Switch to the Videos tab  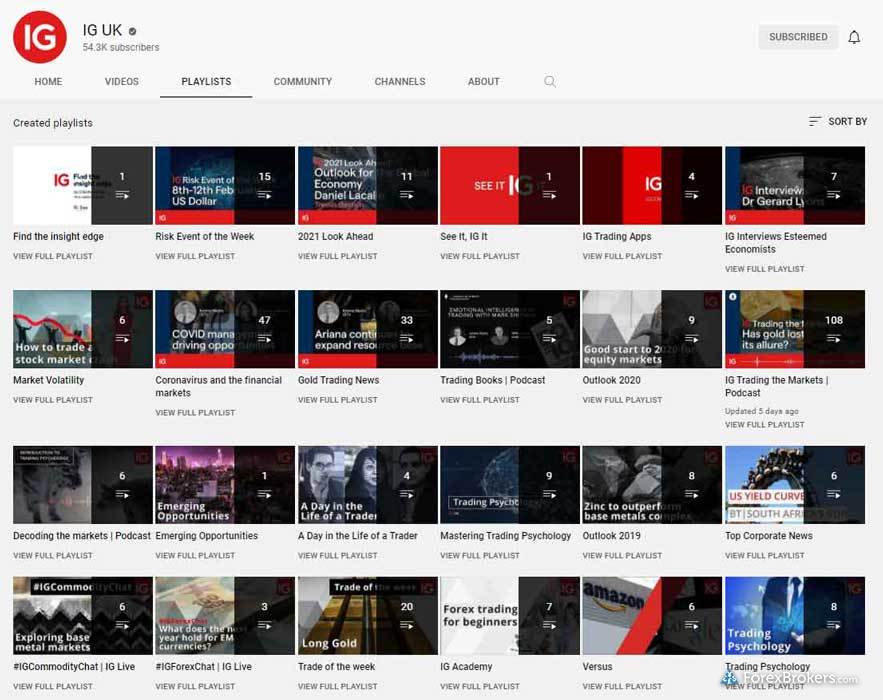pyautogui.click(x=122, y=82)
